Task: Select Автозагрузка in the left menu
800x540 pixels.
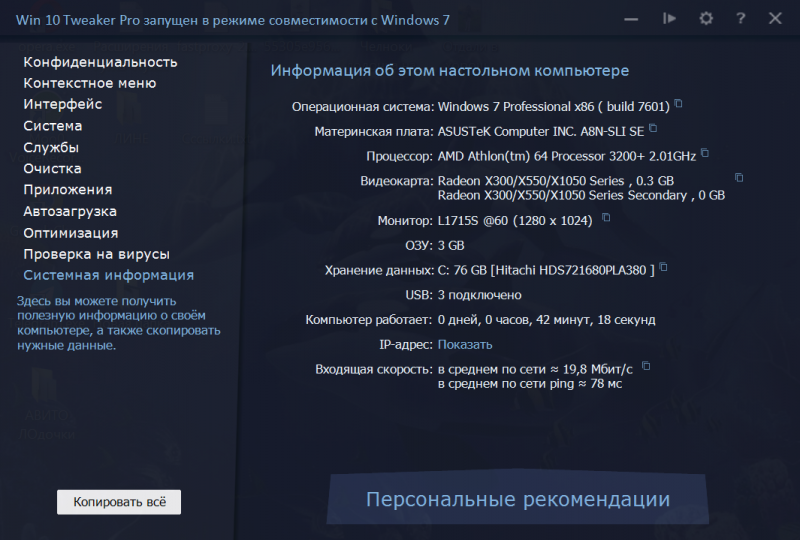Action: (70, 211)
